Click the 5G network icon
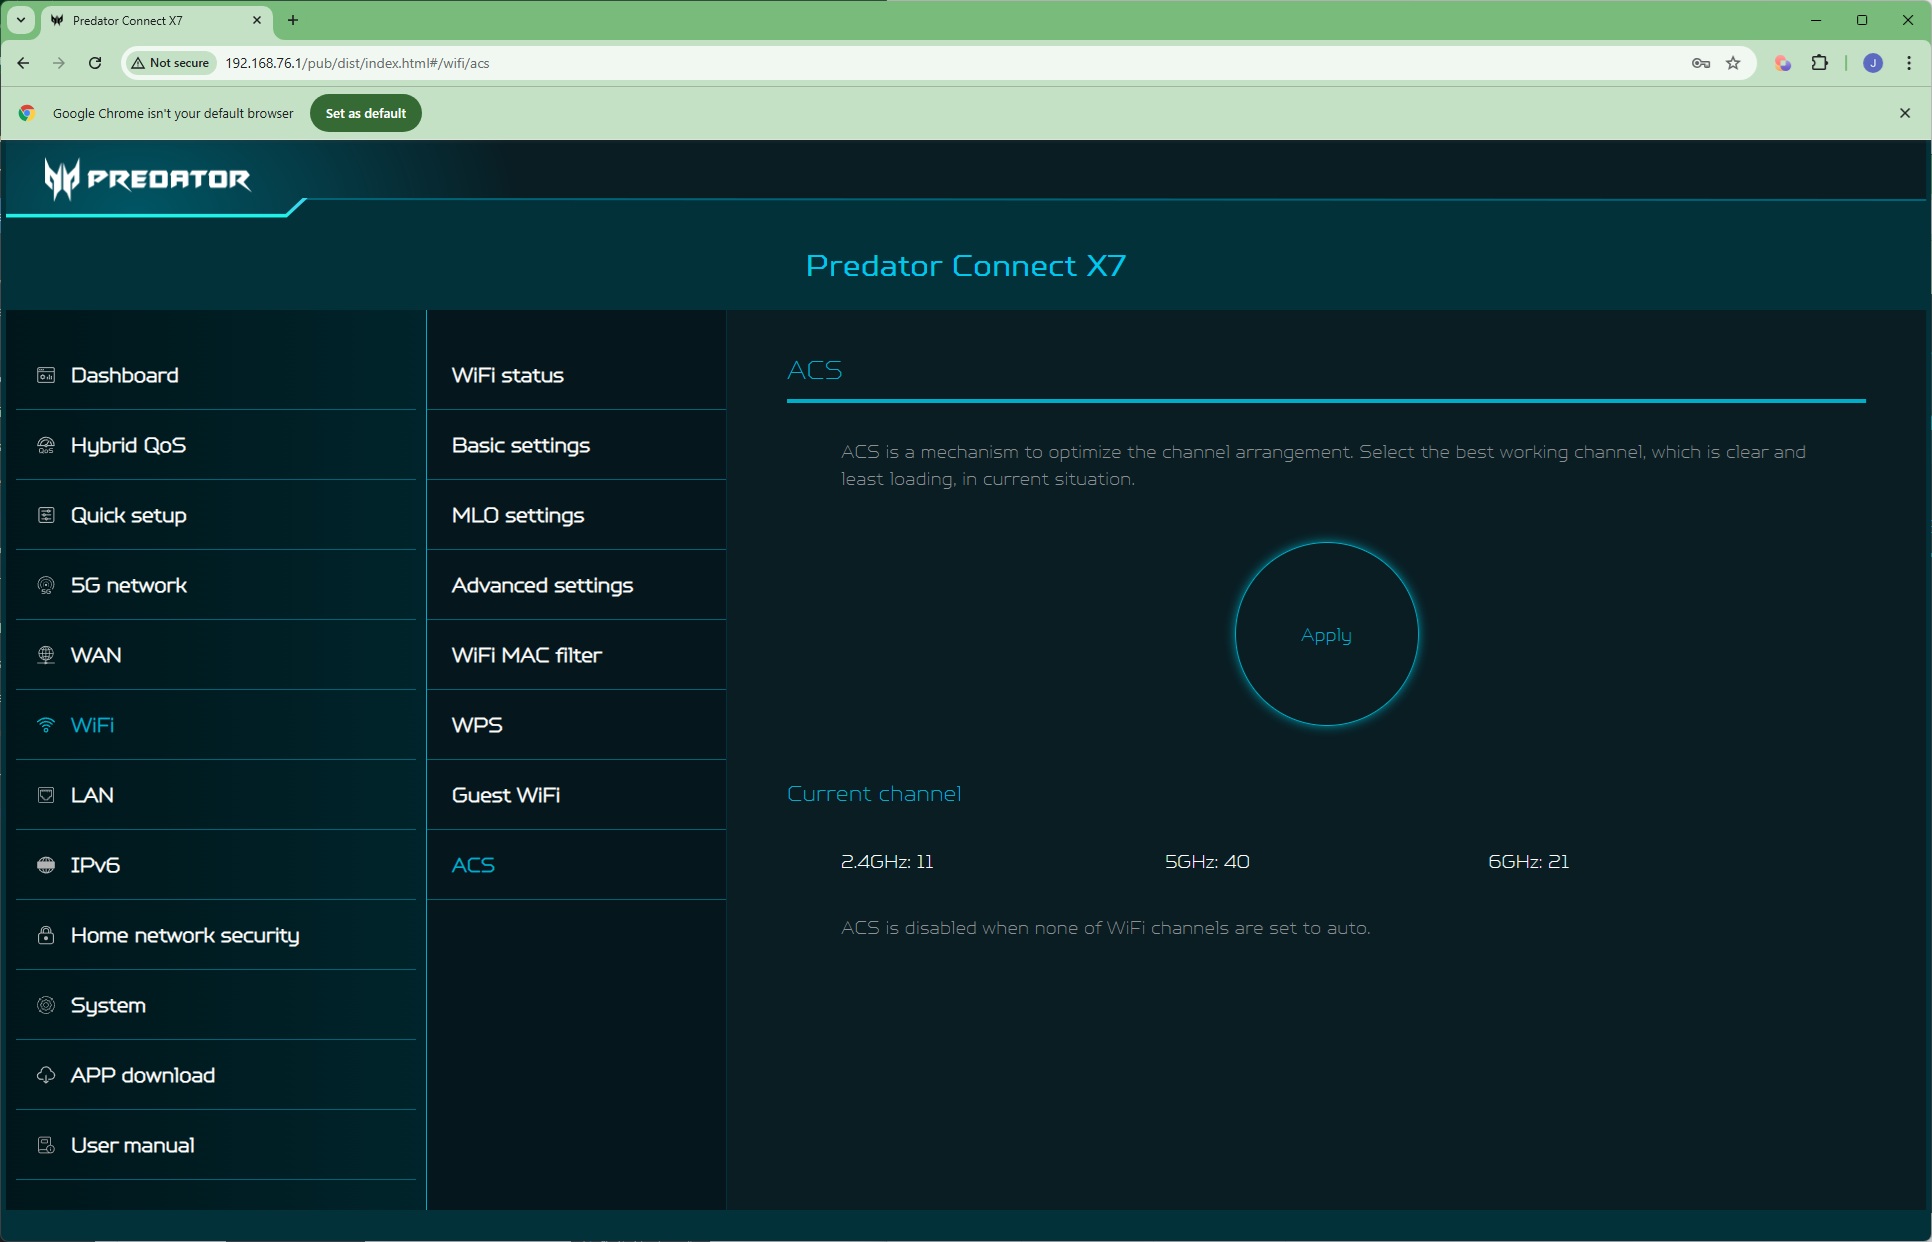Viewport: 1932px width, 1242px height. (46, 585)
